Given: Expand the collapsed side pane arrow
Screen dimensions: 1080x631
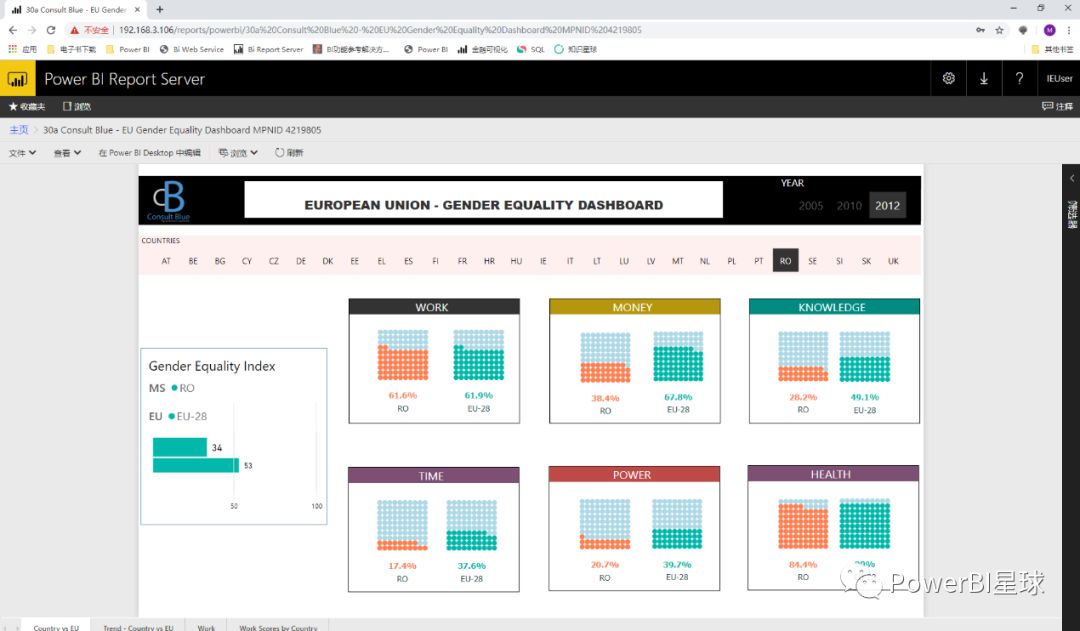Looking at the screenshot, I should [1072, 178].
